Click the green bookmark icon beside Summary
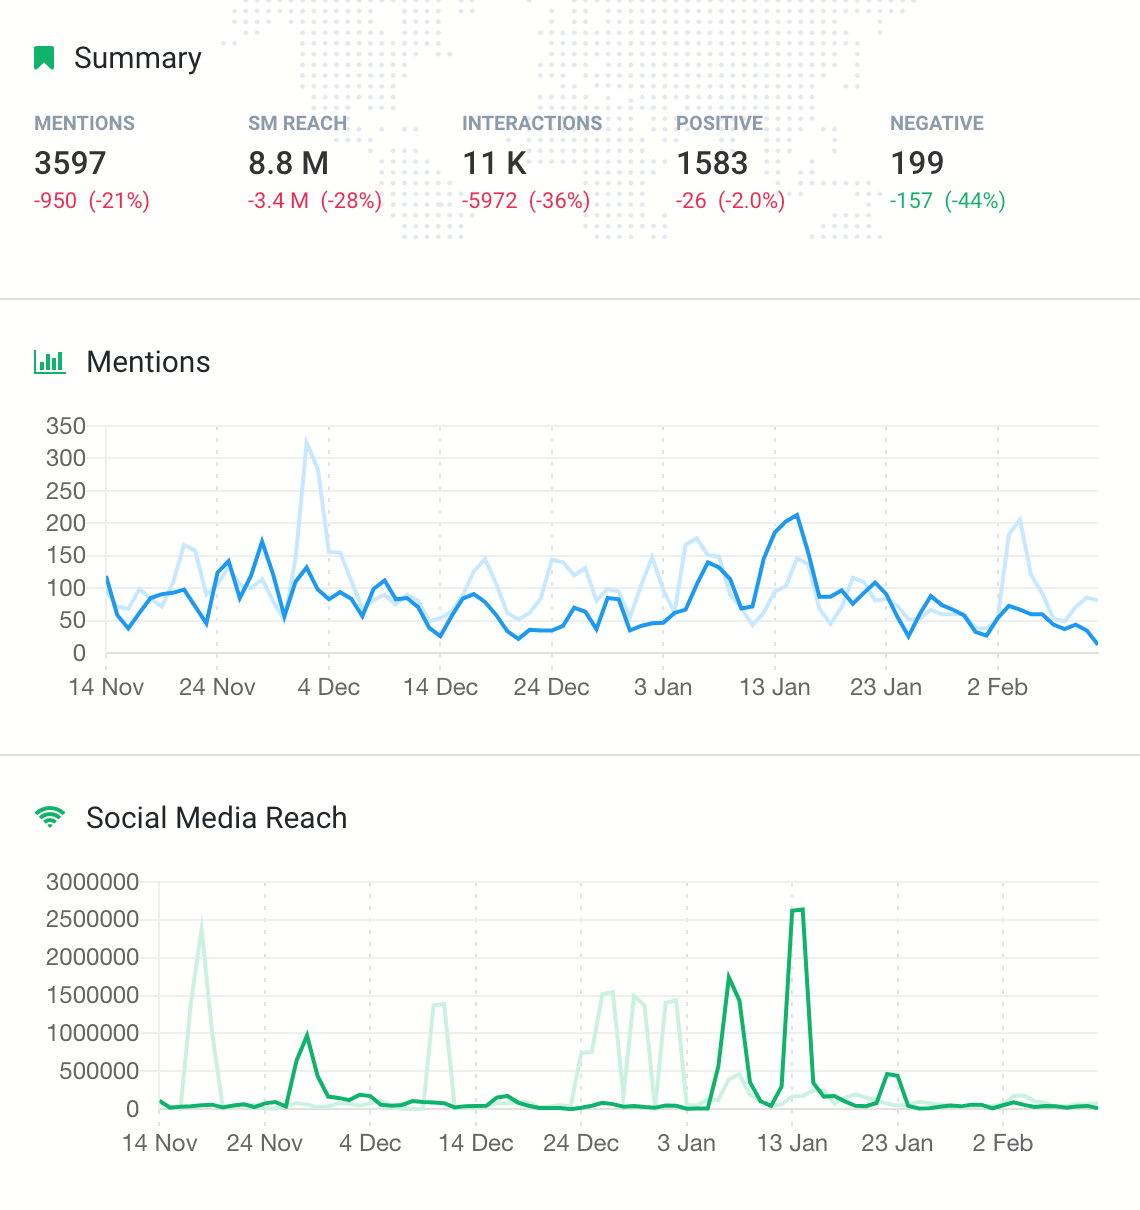The height and width of the screenshot is (1210, 1140). 42,57
